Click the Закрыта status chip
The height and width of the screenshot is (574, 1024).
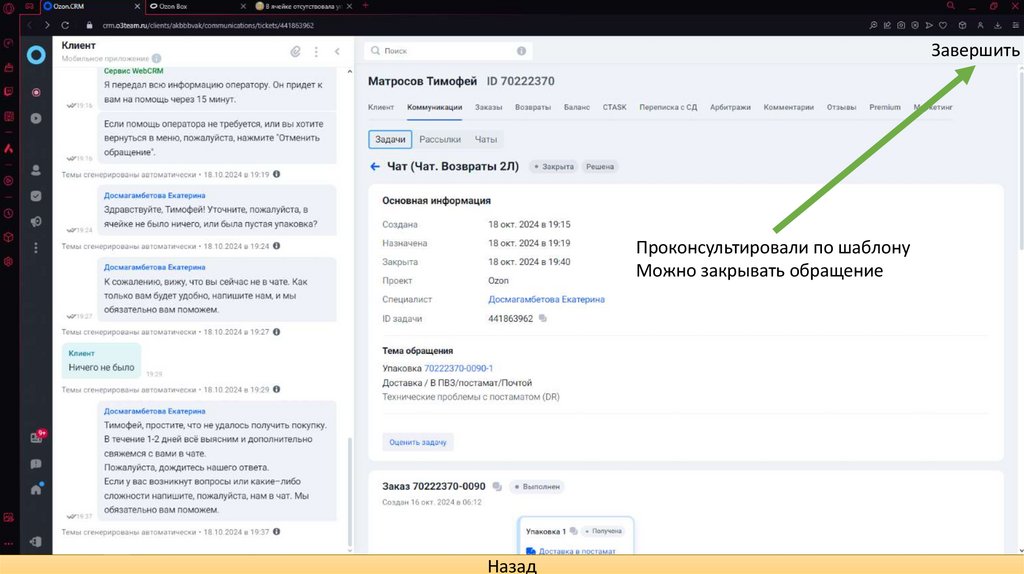point(554,167)
